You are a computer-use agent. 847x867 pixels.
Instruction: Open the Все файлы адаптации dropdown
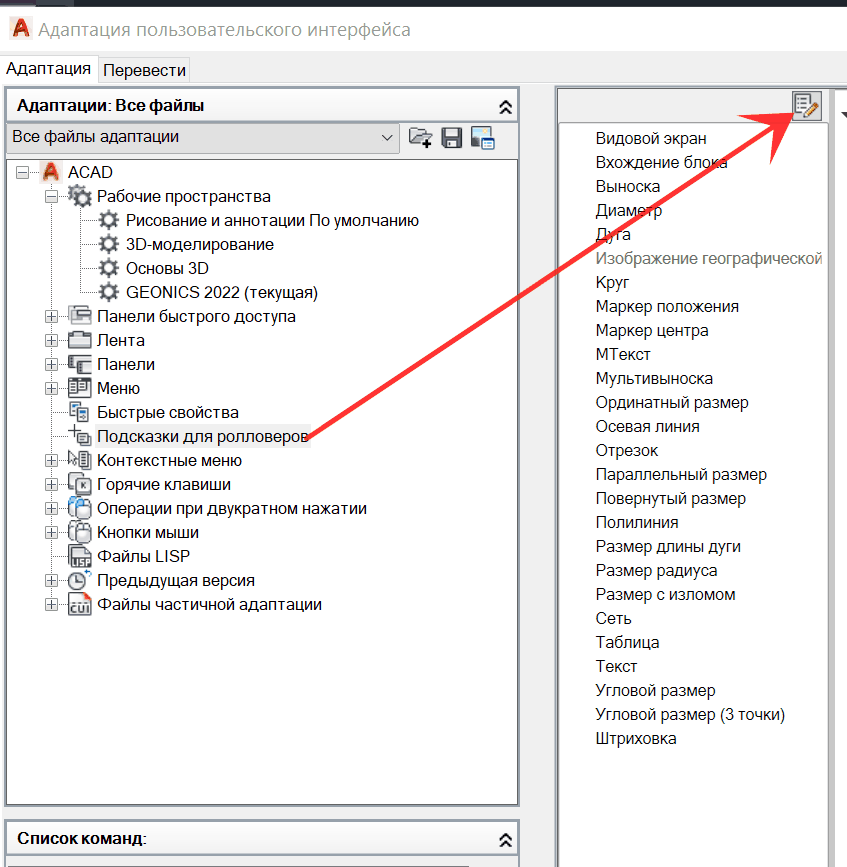(387, 137)
